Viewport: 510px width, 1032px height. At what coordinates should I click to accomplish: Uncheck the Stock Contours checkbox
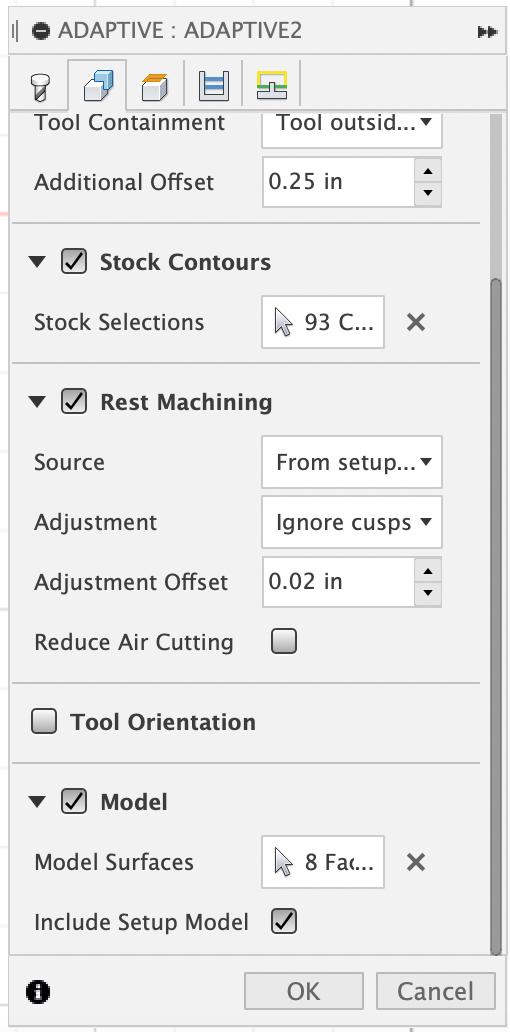tap(74, 261)
